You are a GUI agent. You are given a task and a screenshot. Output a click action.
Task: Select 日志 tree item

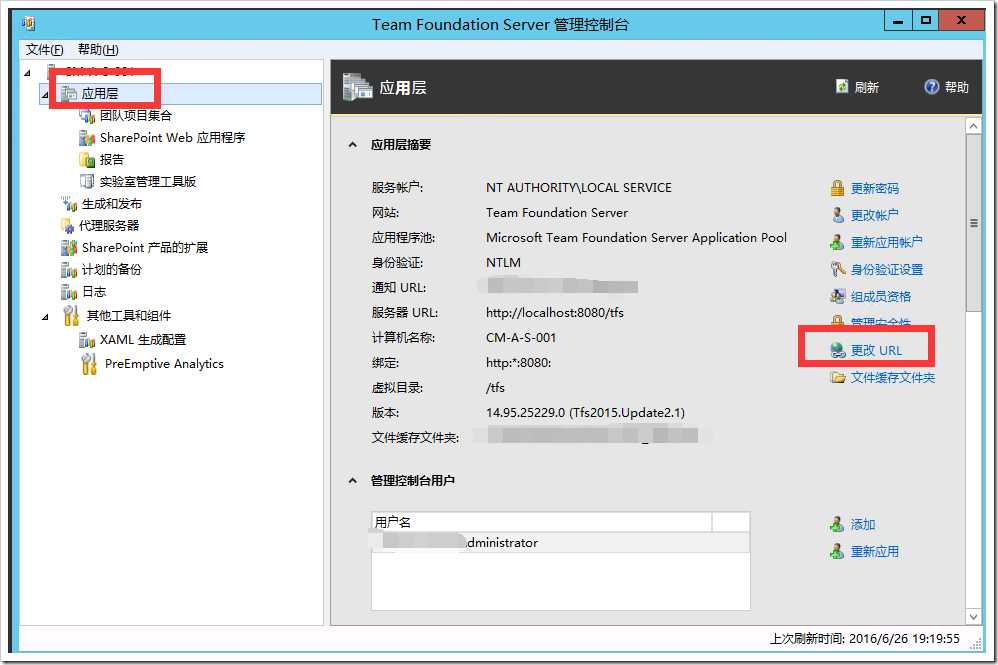(x=94, y=291)
